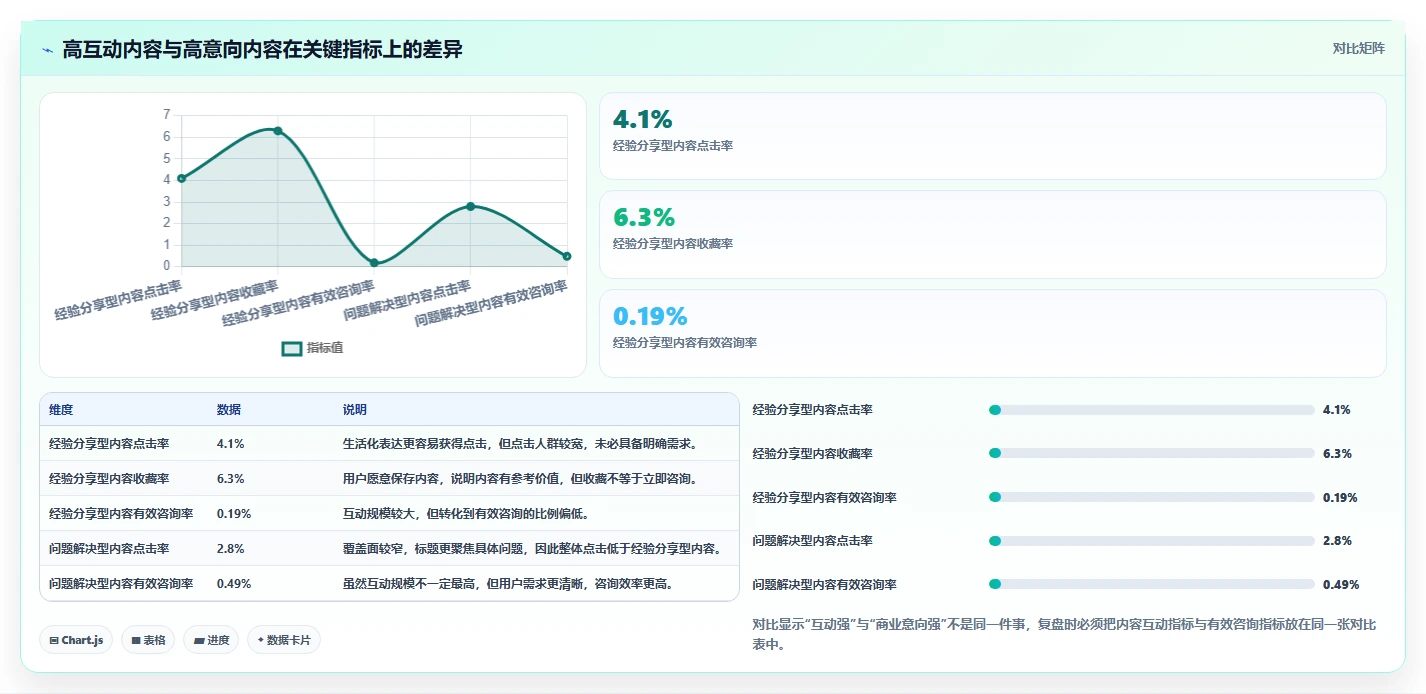Click the 对比矩阵 label in header
Image resolution: width=1426 pixels, height=694 pixels.
pyautogui.click(x=1359, y=49)
